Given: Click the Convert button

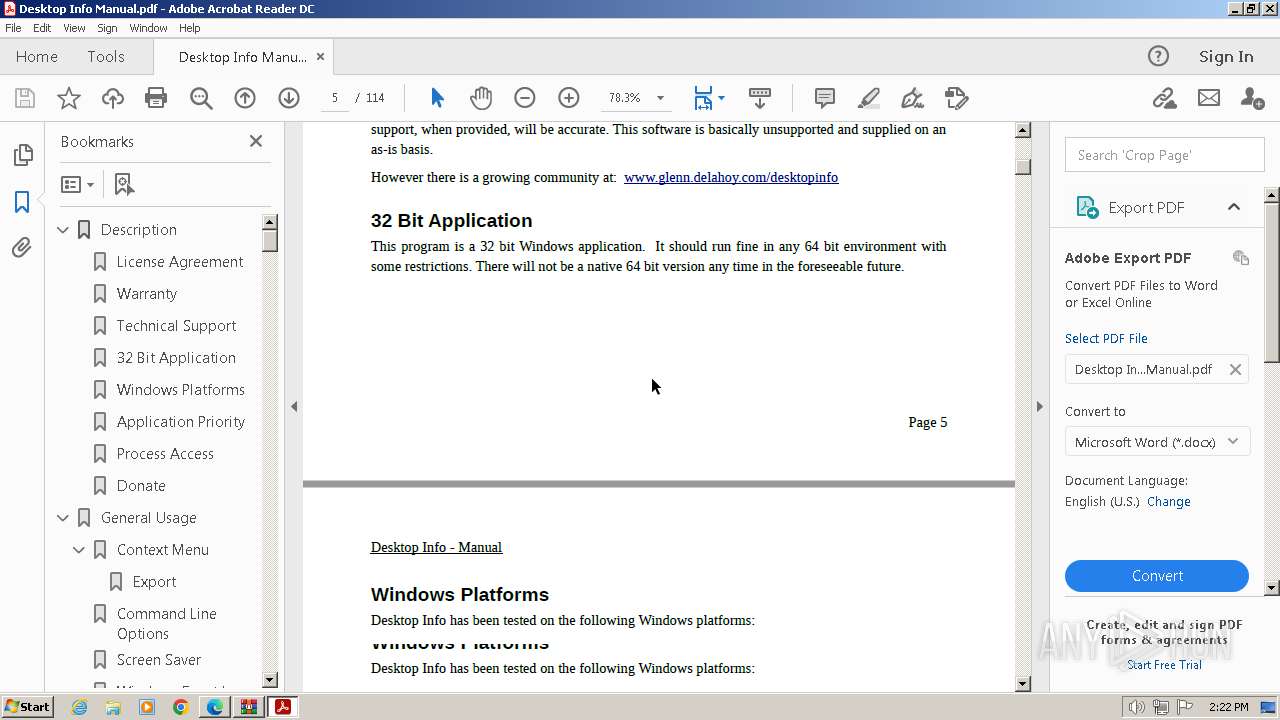Looking at the screenshot, I should 1157,576.
